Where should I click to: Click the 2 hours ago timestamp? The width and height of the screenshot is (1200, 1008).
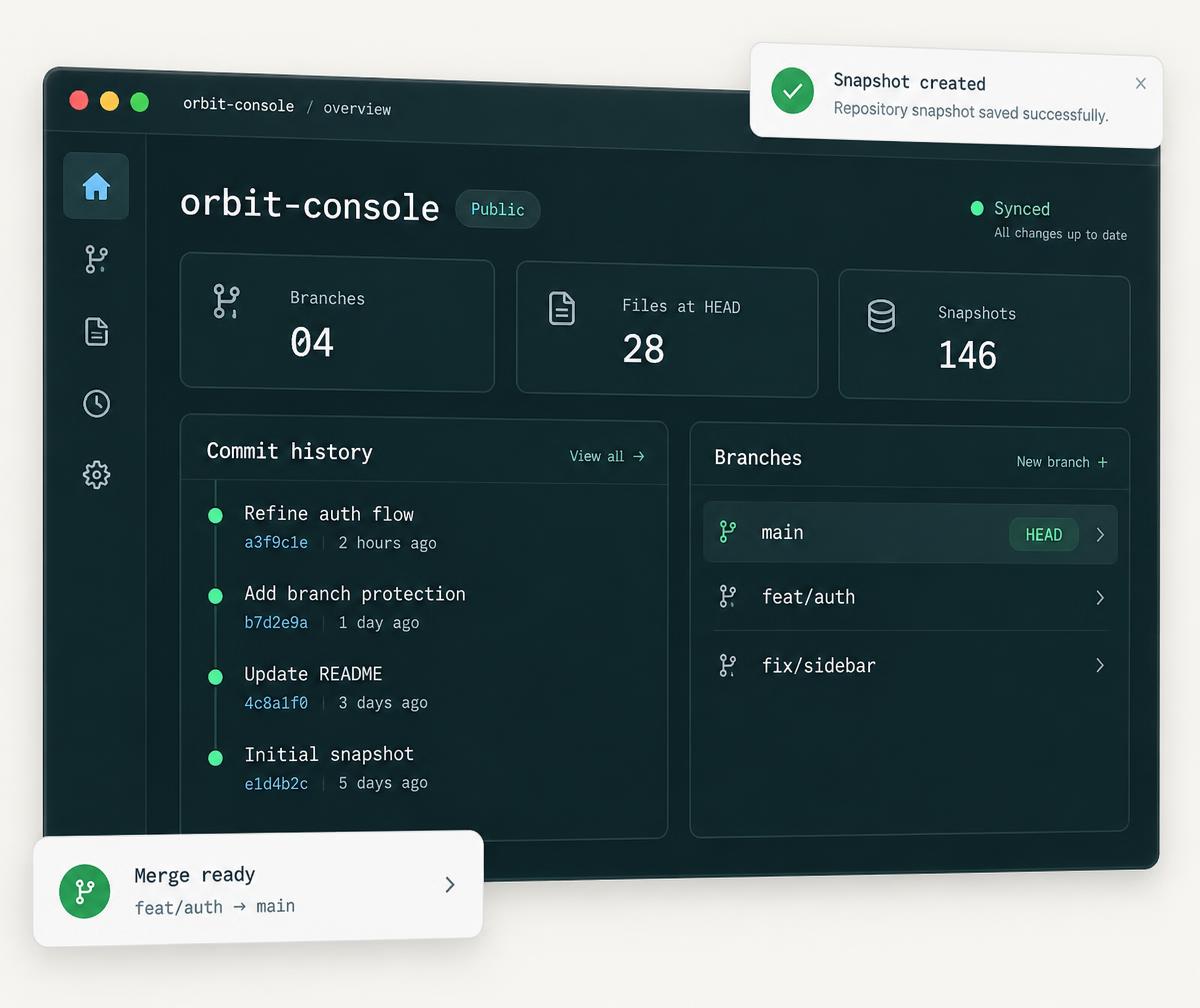387,543
